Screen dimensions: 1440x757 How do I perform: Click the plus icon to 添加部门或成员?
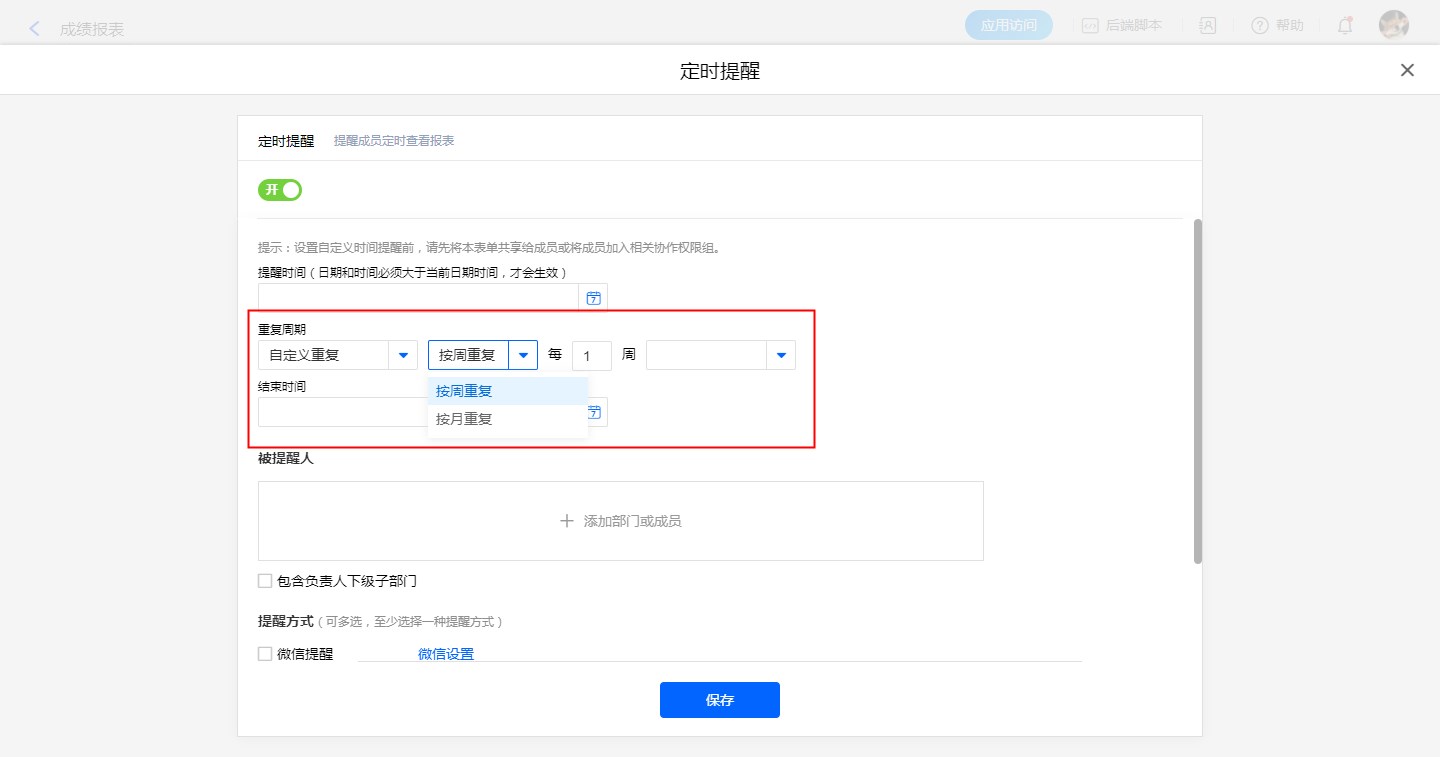(x=567, y=521)
